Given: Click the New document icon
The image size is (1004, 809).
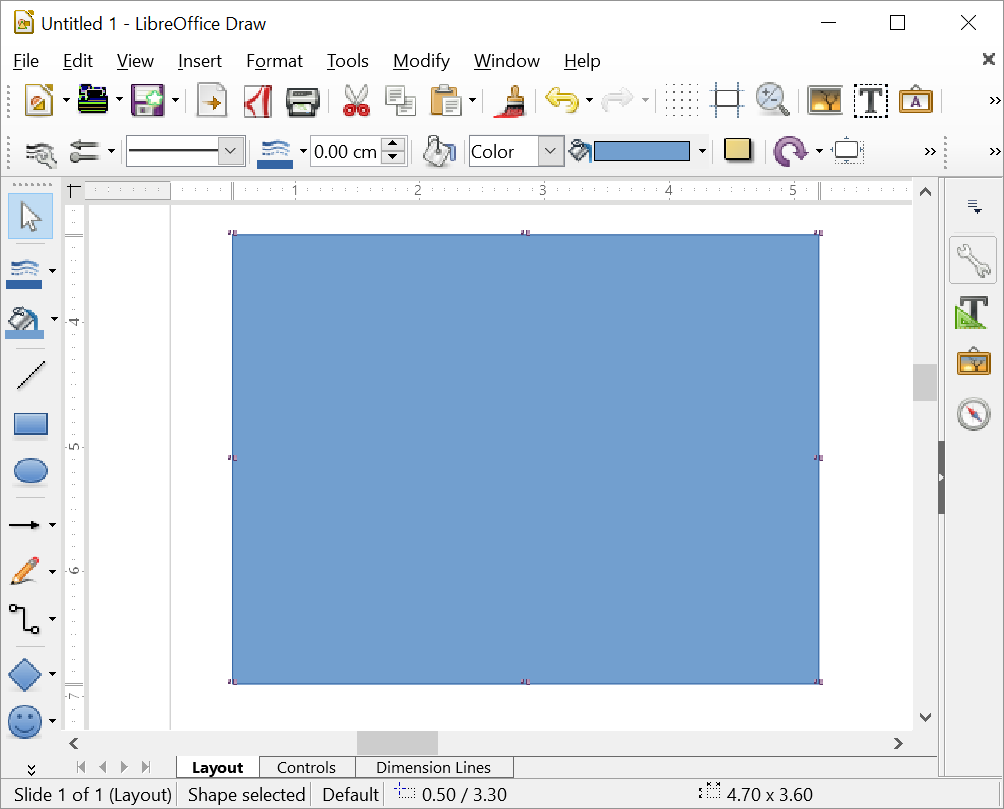Looking at the screenshot, I should coord(38,100).
